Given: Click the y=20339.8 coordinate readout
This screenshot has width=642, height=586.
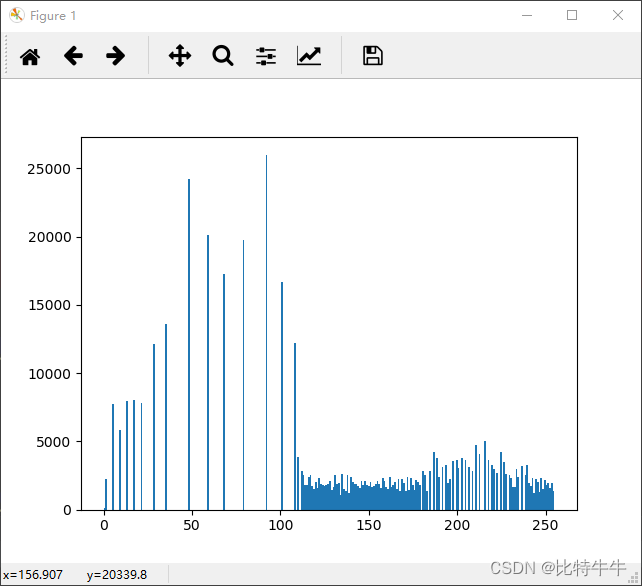Looking at the screenshot, I should [x=117, y=575].
